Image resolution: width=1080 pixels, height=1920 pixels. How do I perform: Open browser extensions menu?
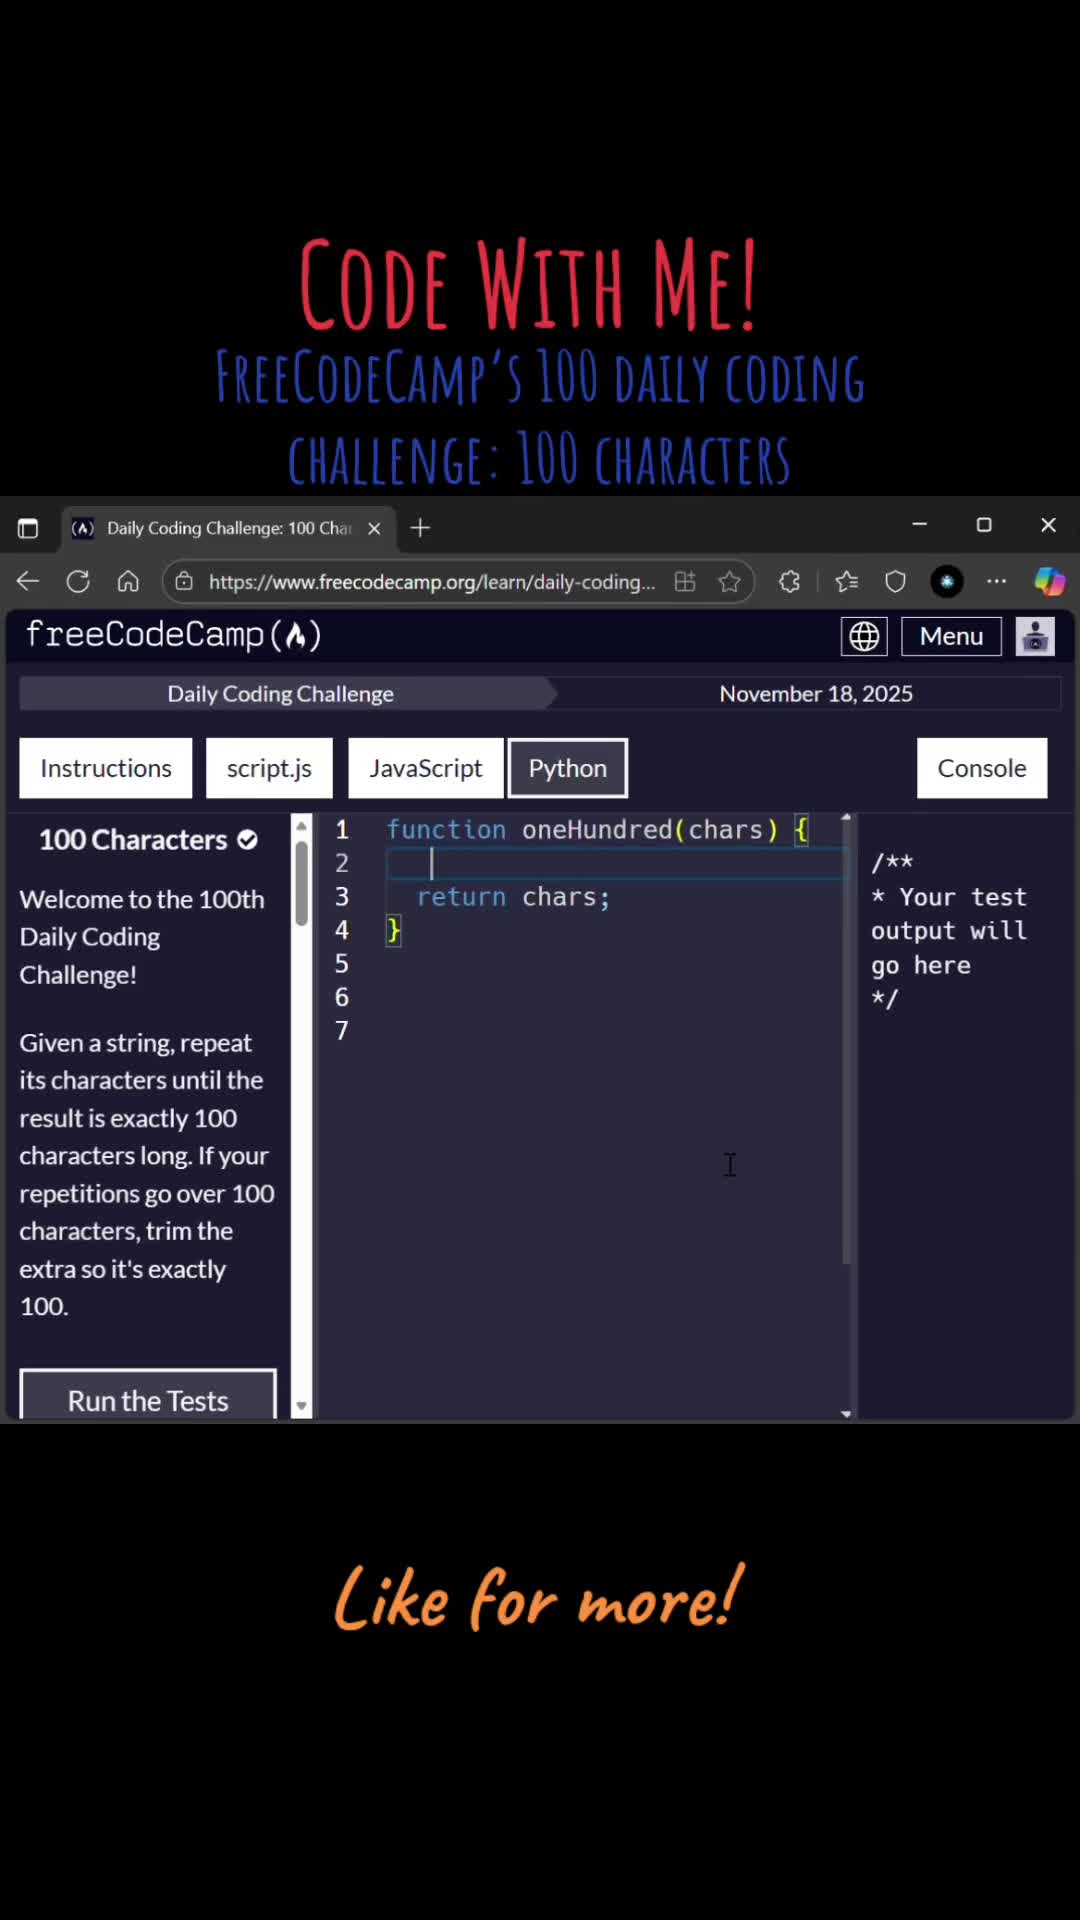(790, 581)
